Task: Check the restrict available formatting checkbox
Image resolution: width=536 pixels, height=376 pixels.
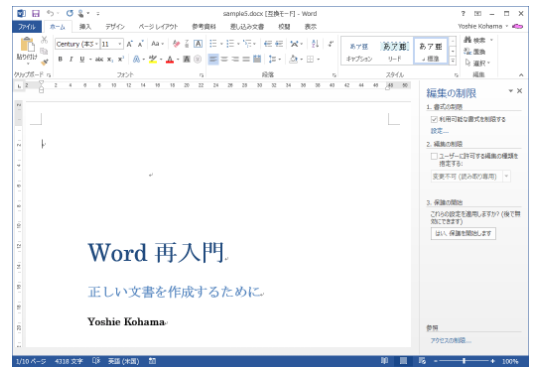Action: [434, 119]
